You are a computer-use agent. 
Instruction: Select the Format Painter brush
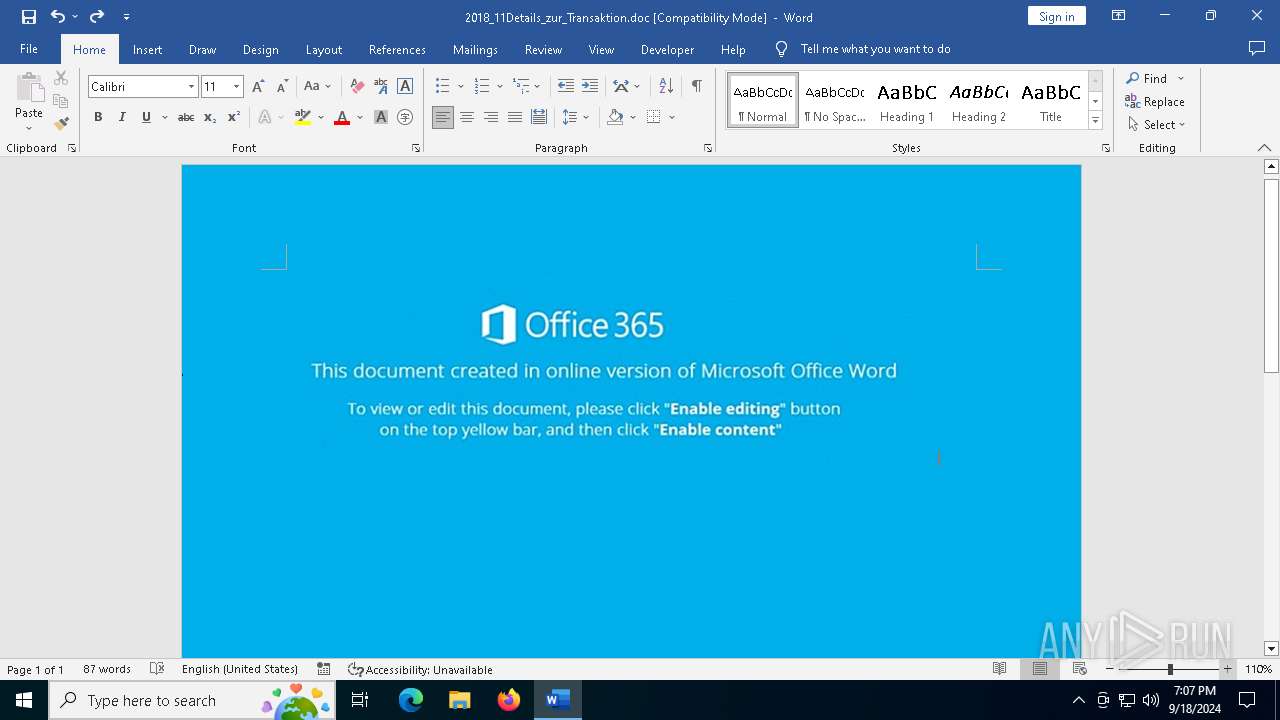coord(61,124)
